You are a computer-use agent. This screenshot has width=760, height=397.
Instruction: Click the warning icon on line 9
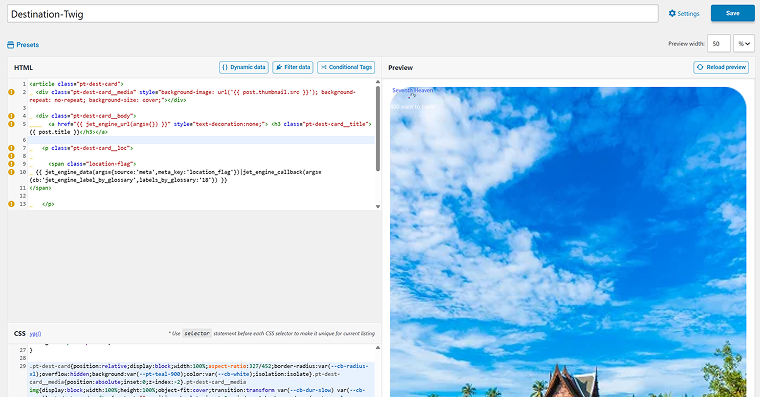pos(11,164)
